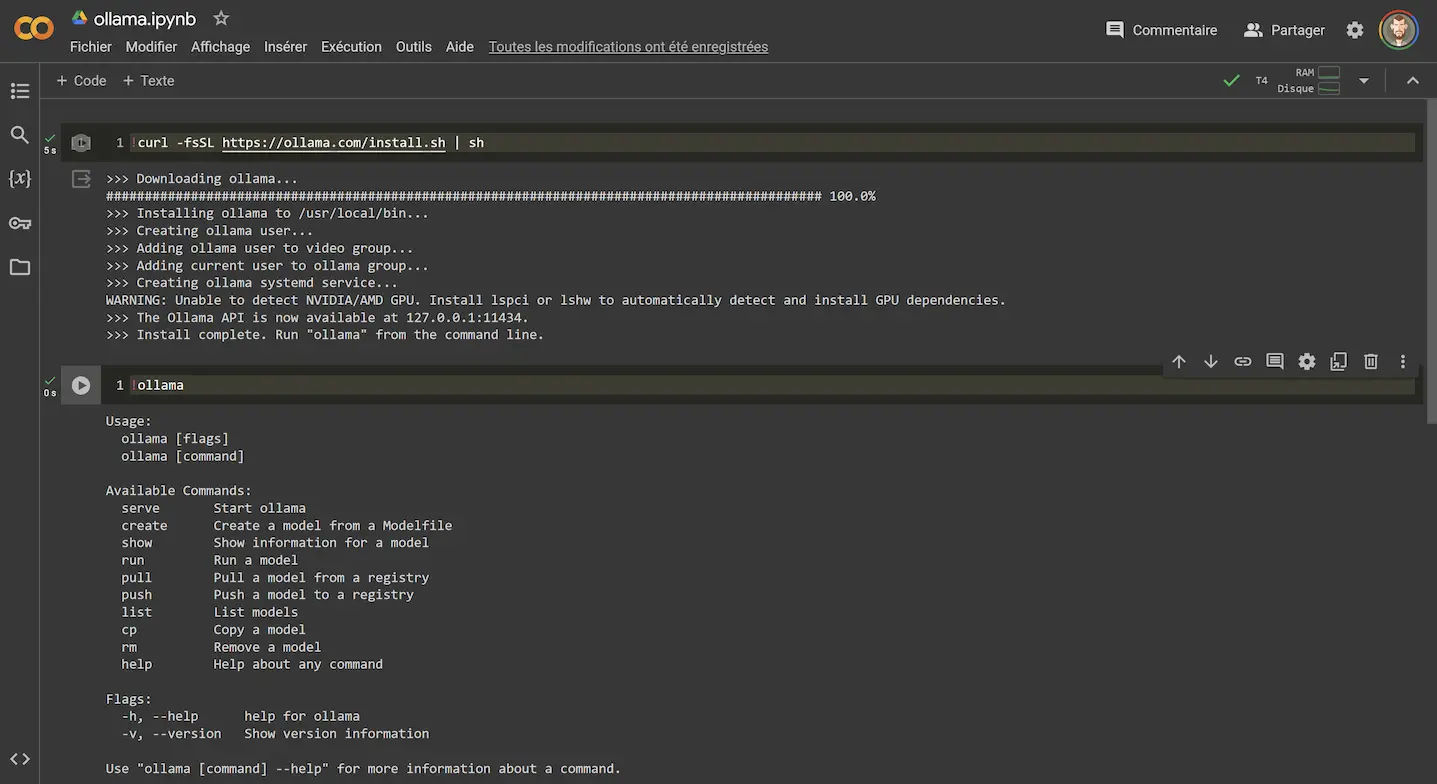The image size is (1437, 784).
Task: Click the Partager button
Action: tap(1284, 30)
